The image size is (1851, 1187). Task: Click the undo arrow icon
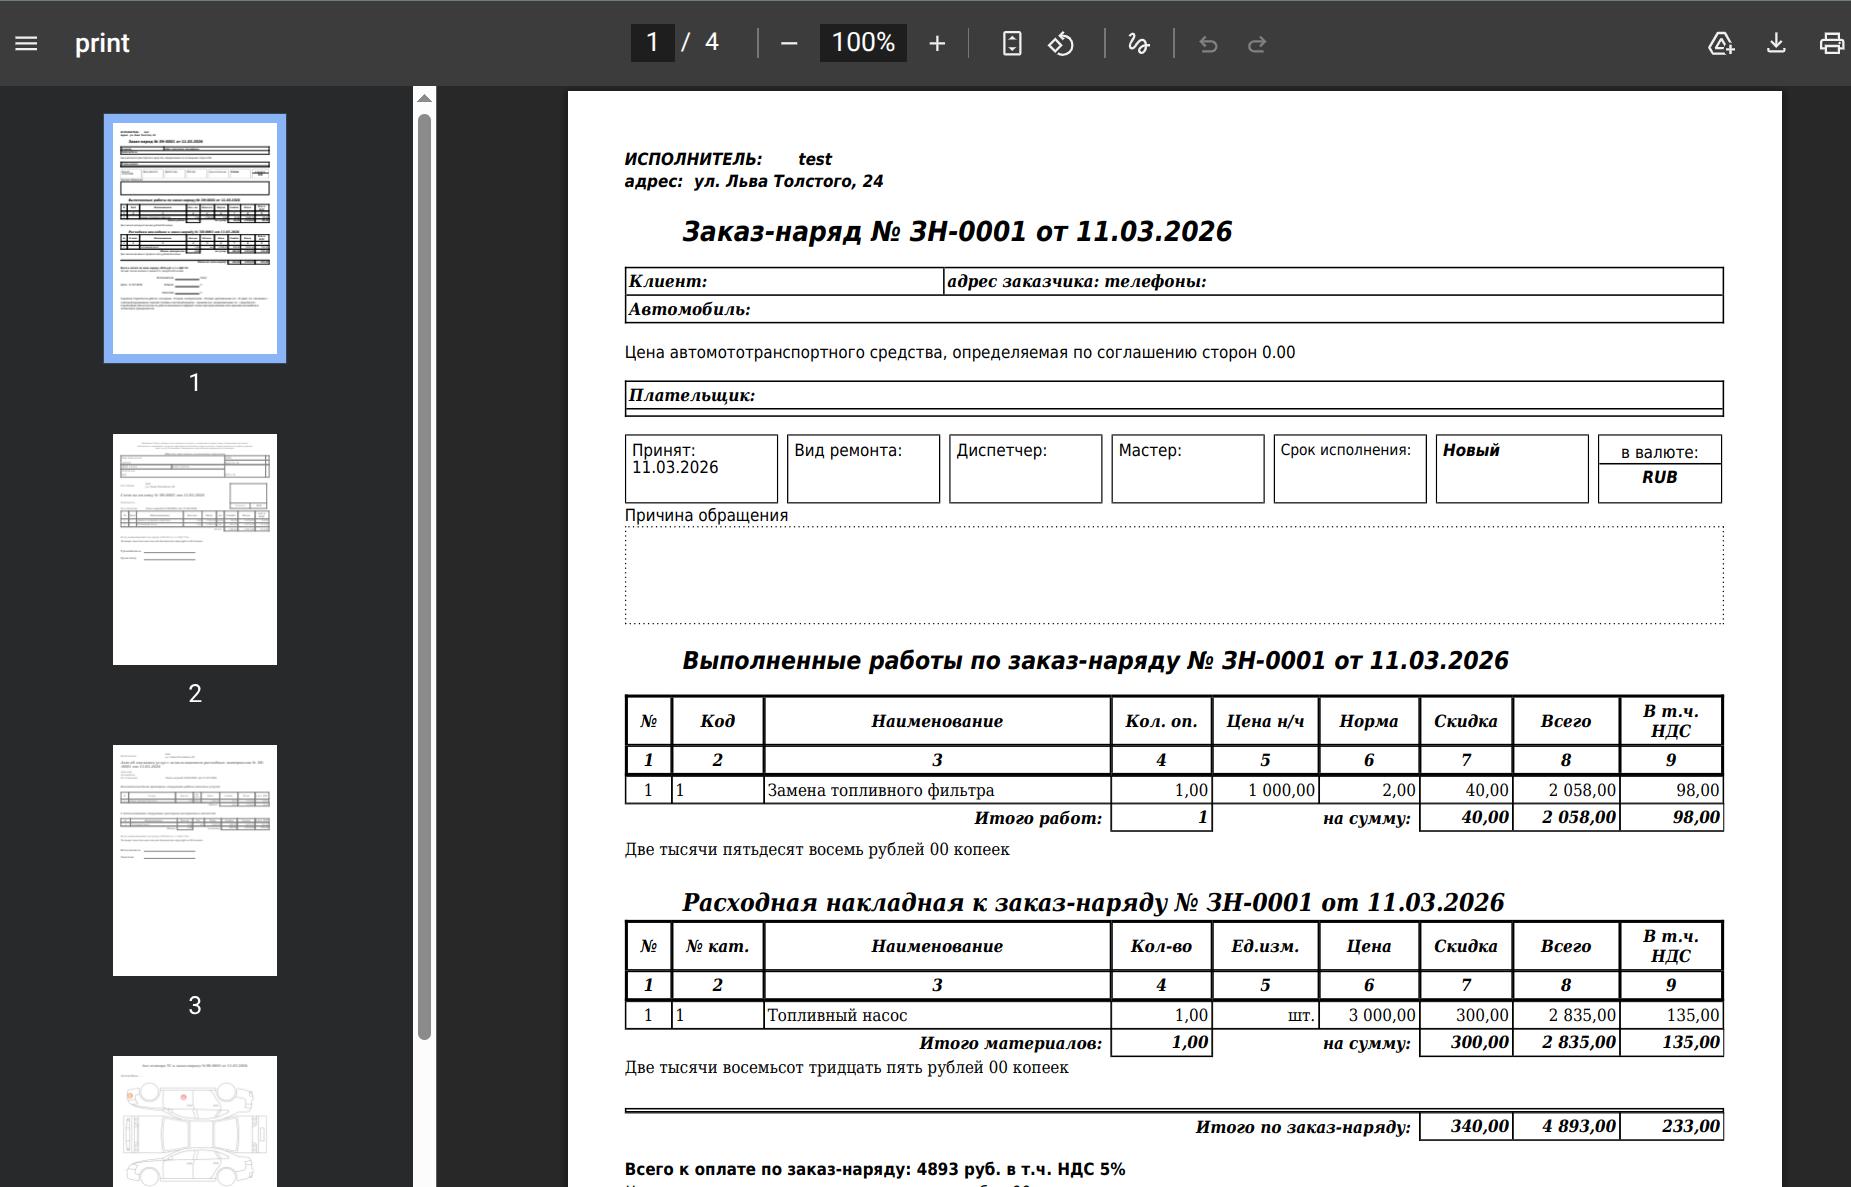tap(1208, 43)
